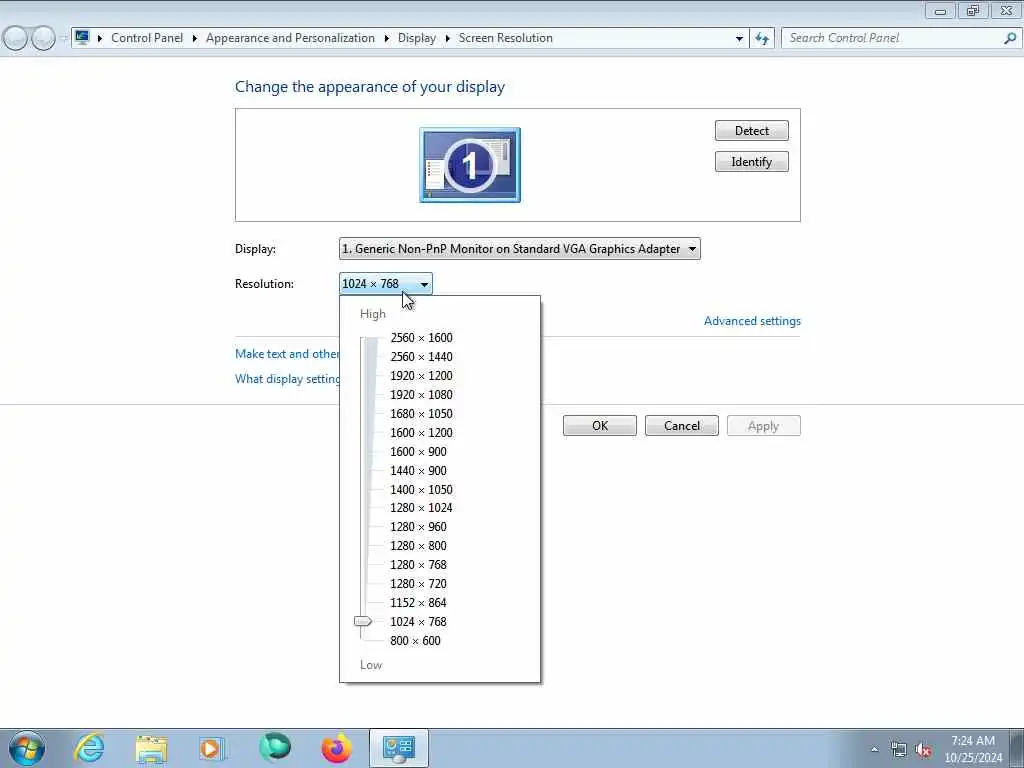Select resolution 1280 × 768

point(419,564)
